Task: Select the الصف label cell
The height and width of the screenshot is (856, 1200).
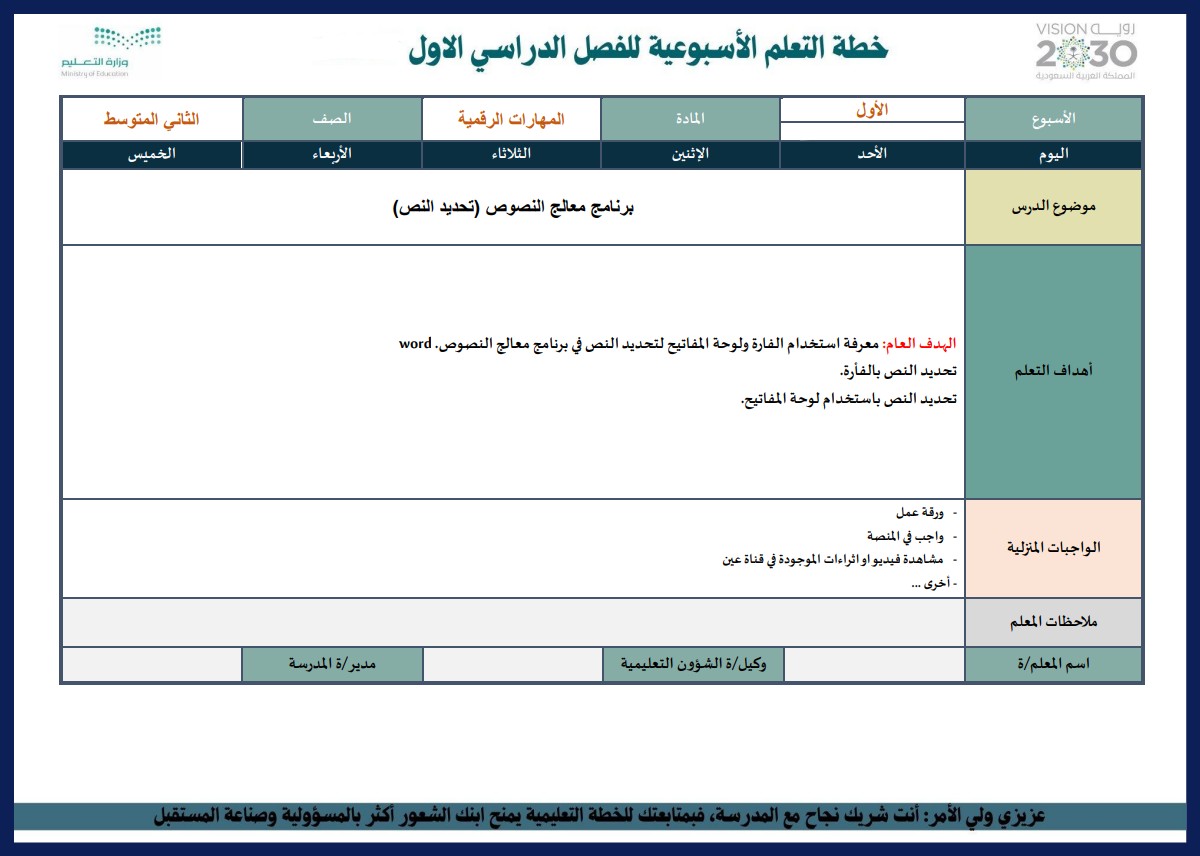Action: point(332,119)
